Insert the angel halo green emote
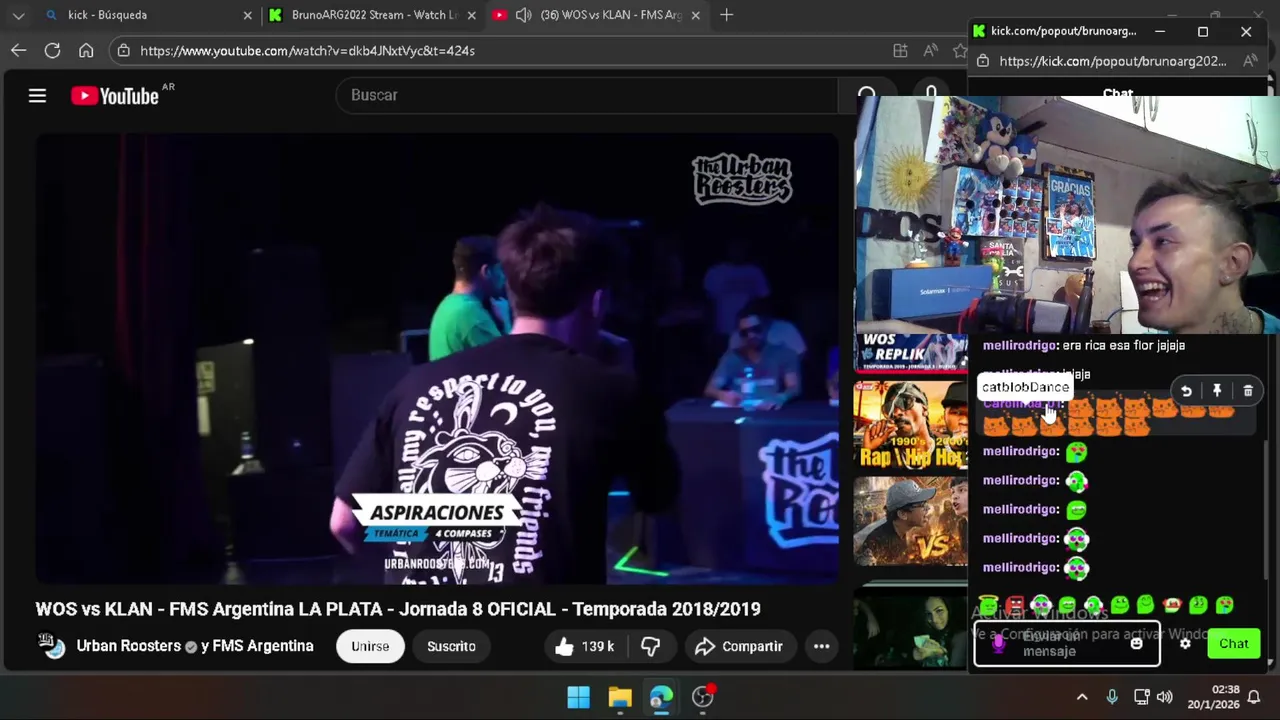Screen dimensions: 1280x720 click(989, 605)
